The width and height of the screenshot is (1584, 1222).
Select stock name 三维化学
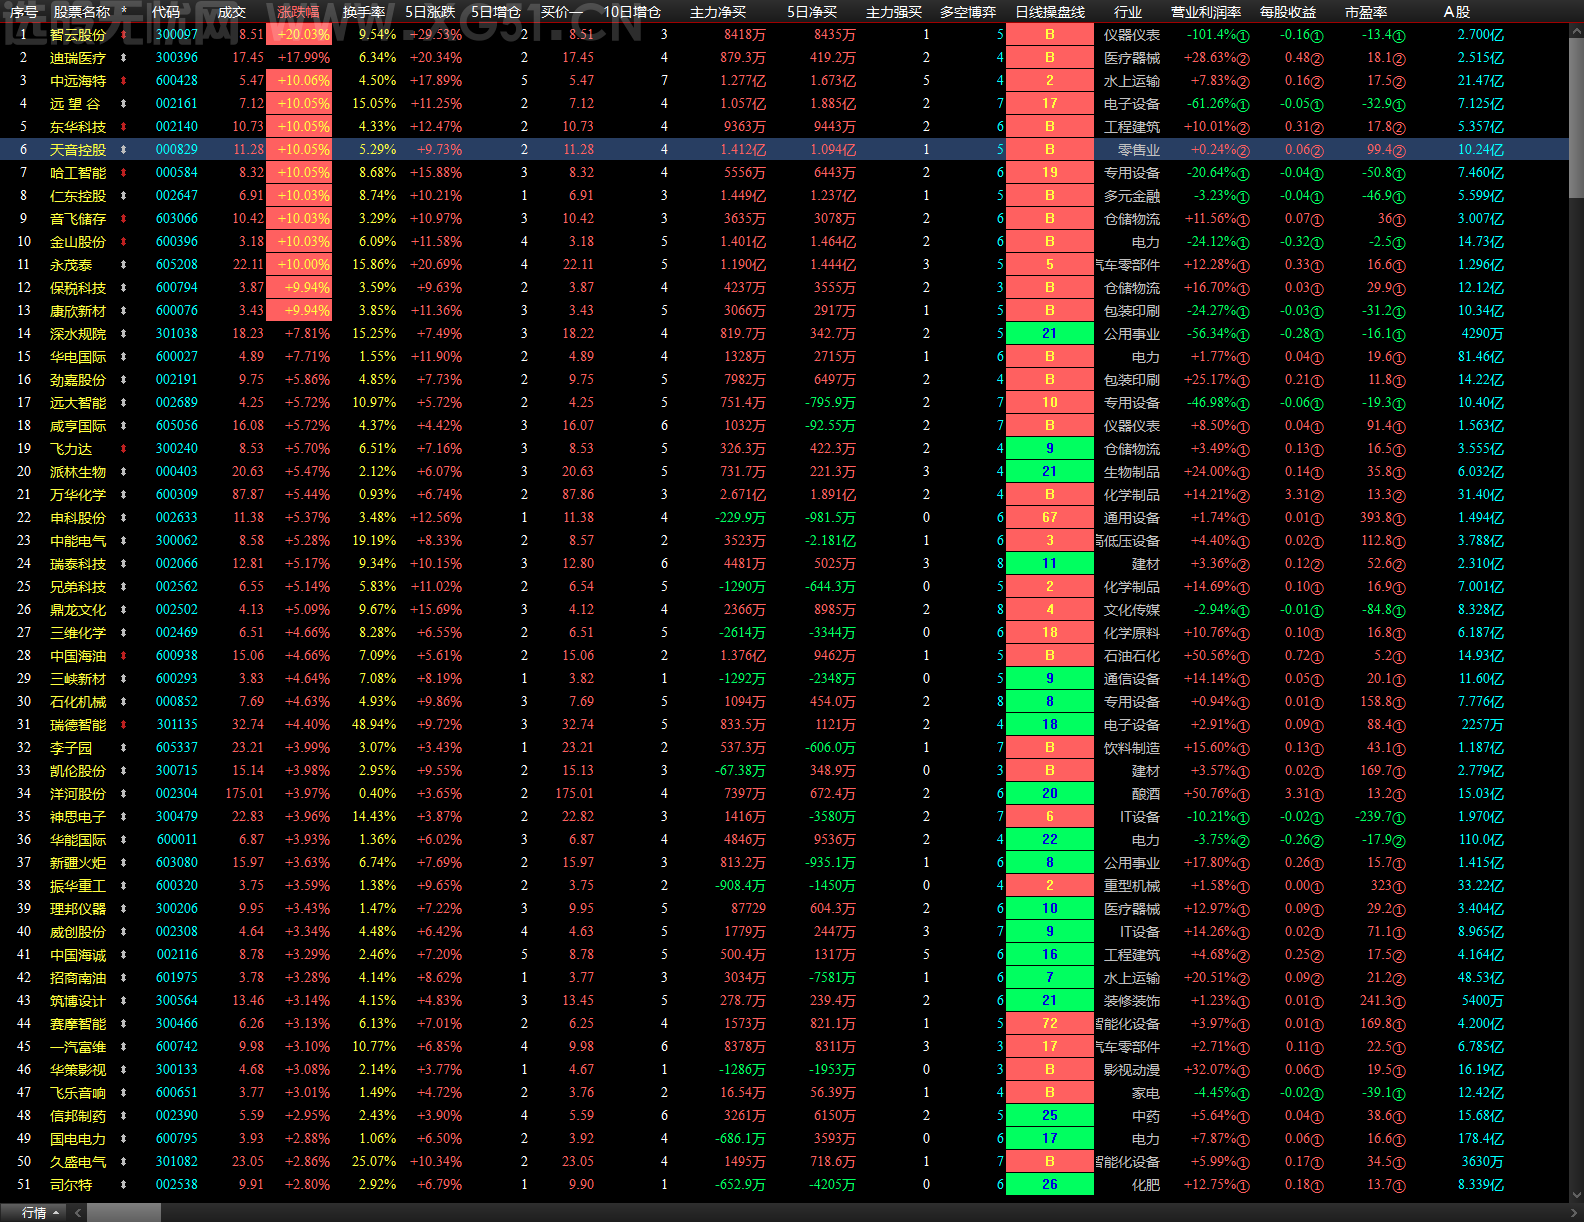coord(78,633)
